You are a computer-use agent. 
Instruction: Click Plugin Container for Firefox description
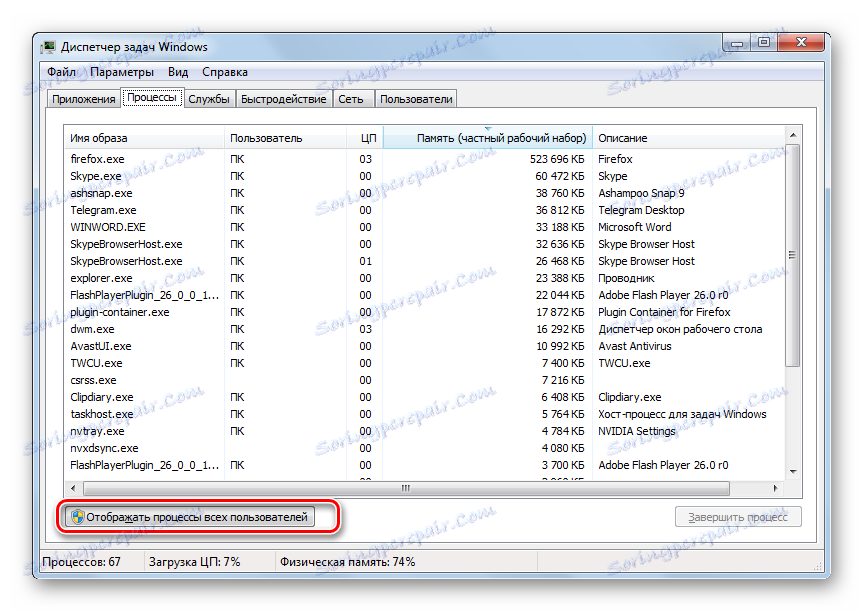point(664,312)
